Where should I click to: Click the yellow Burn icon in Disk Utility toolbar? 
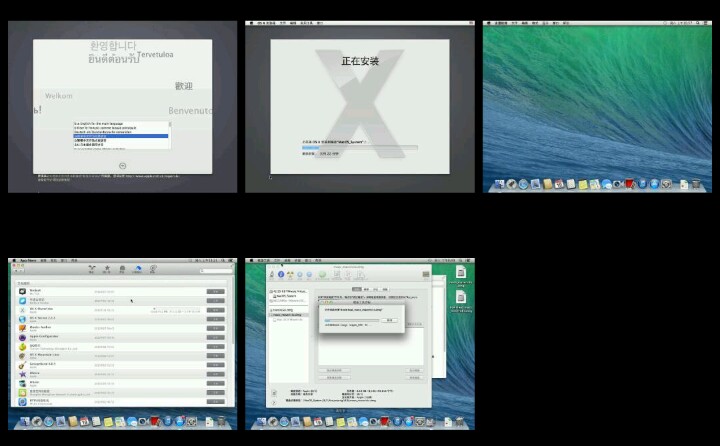point(290,274)
